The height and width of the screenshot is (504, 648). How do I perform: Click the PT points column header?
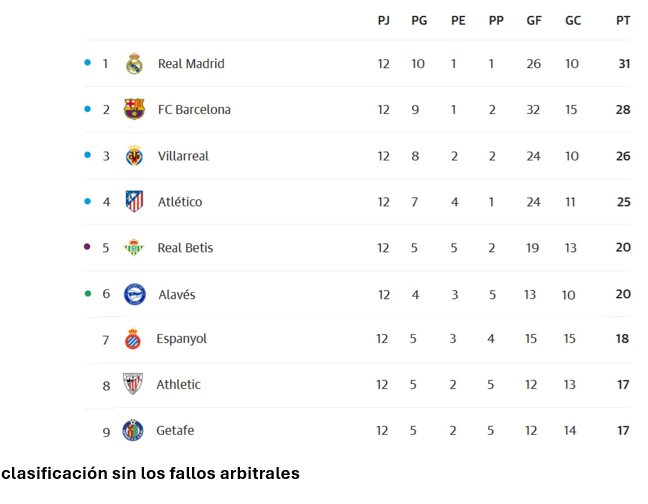coord(623,20)
